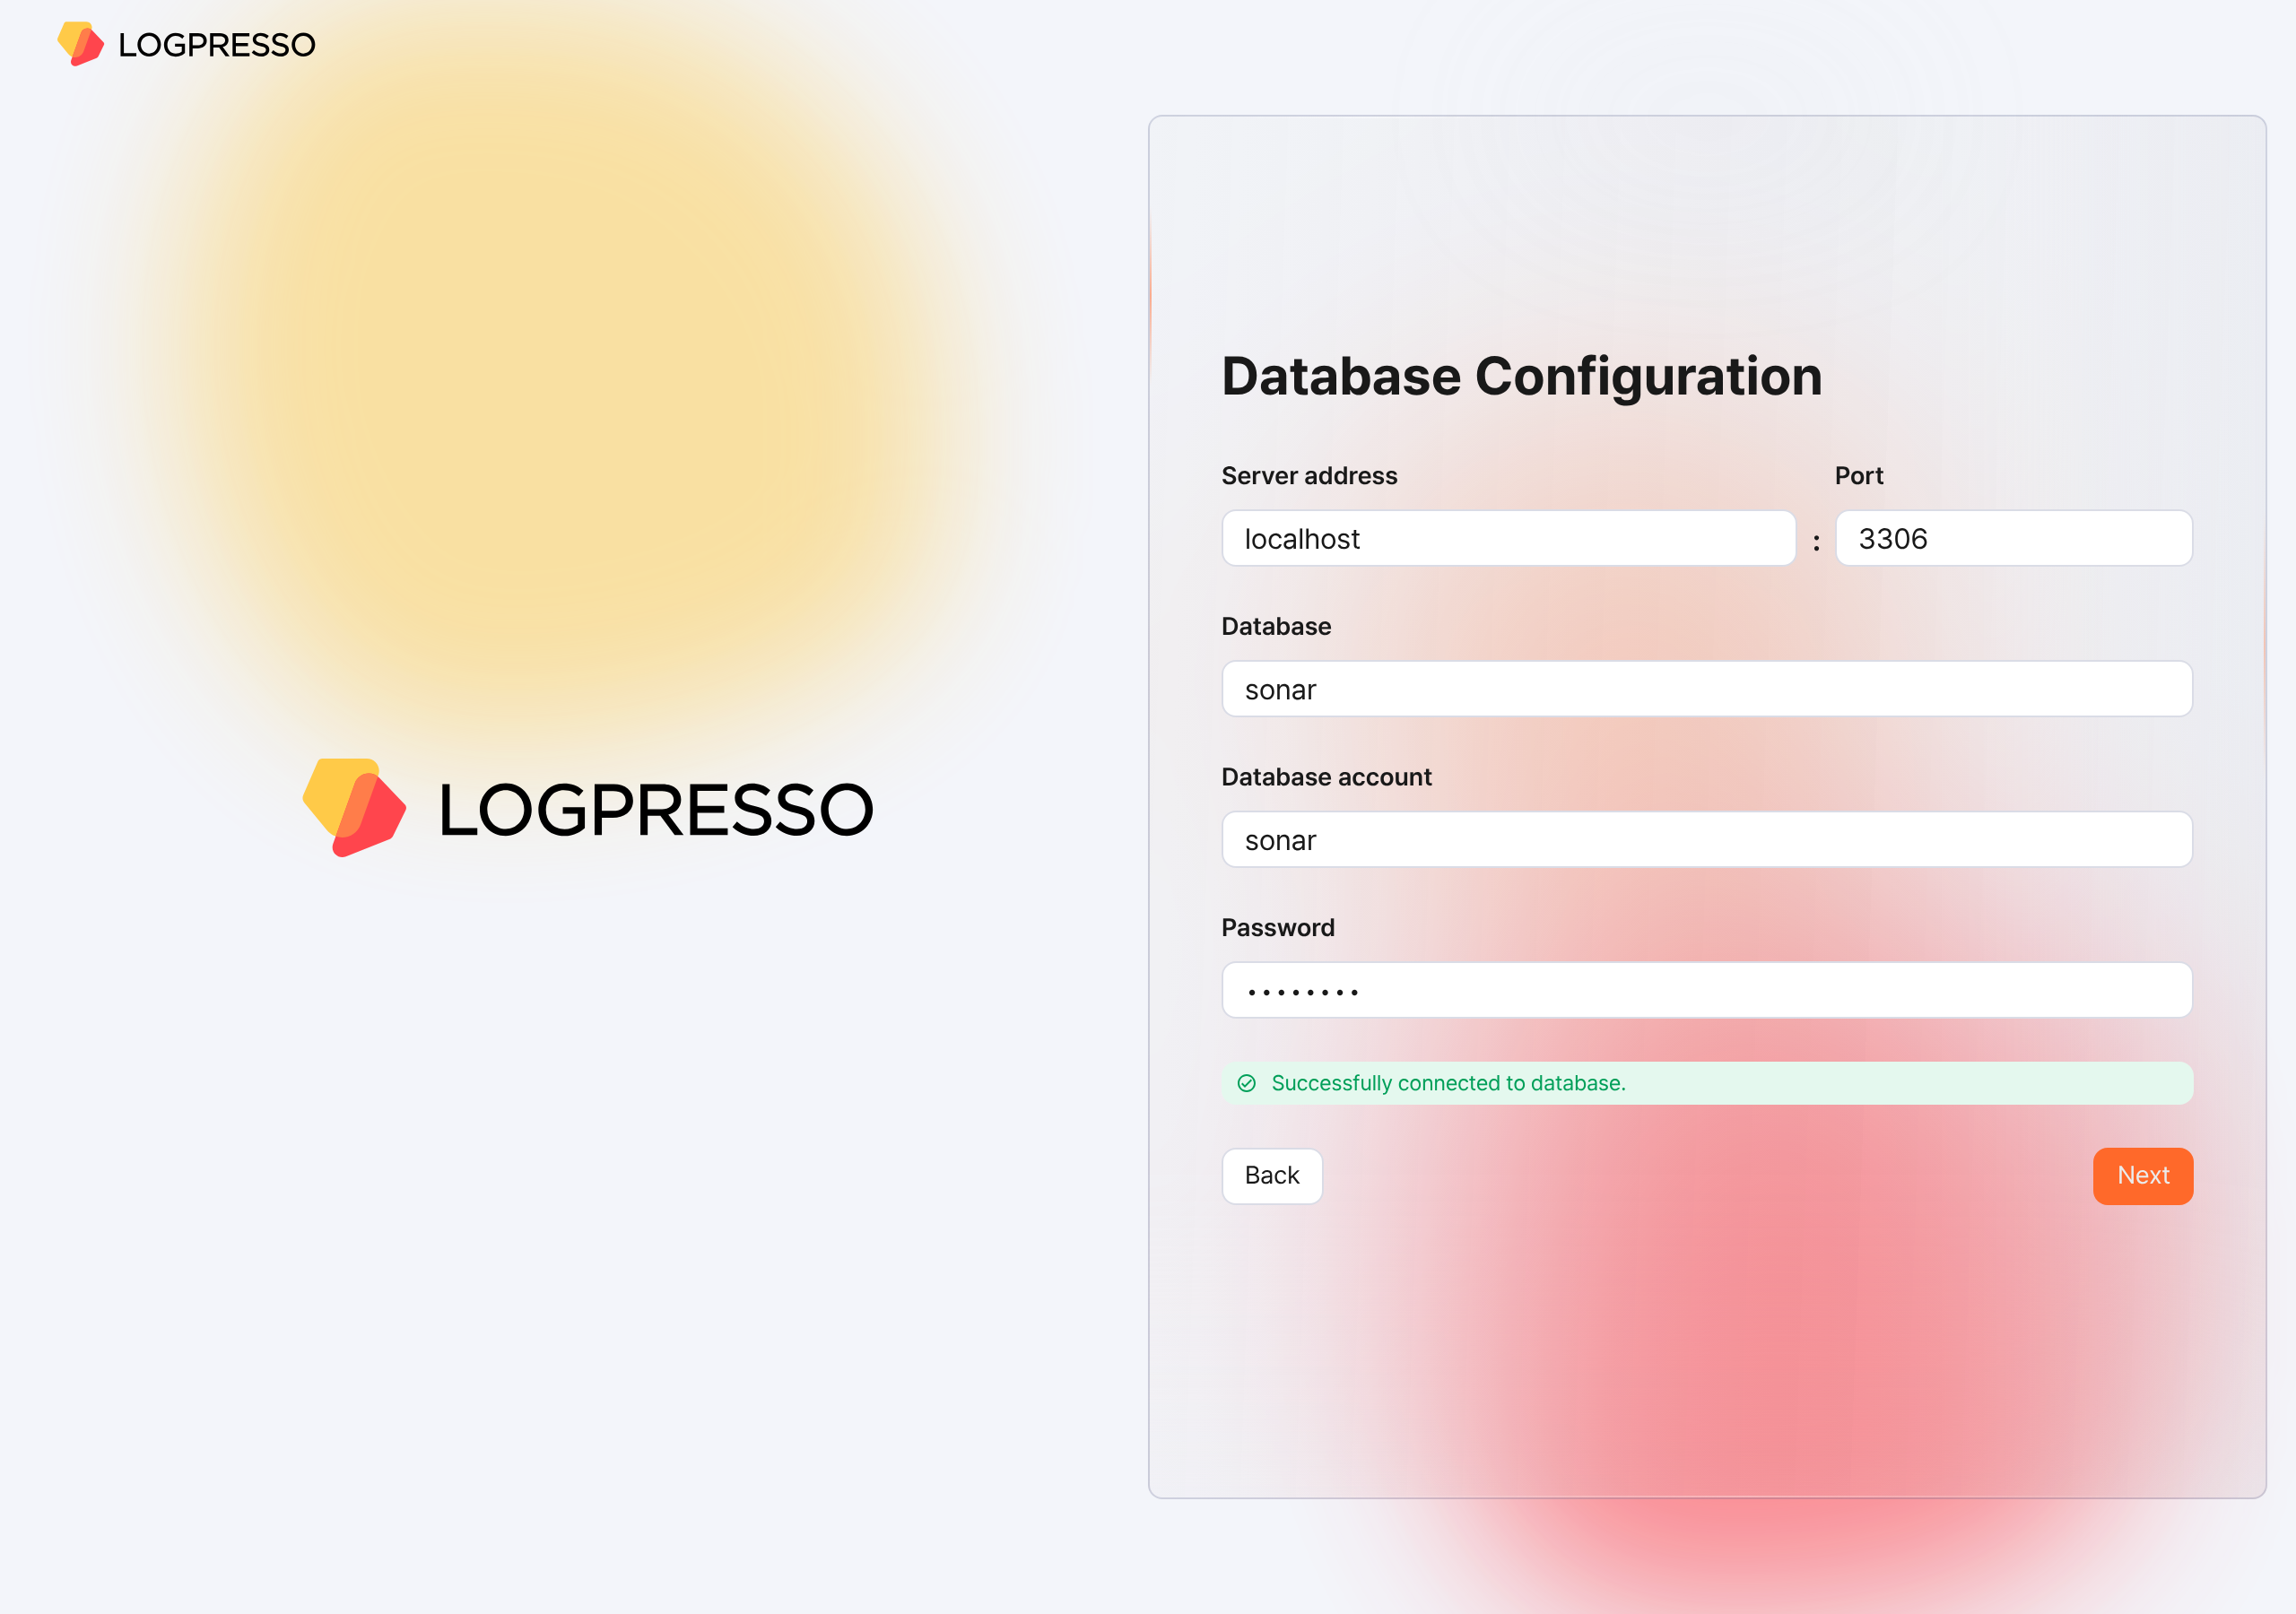Focus the Password field
Viewport: 2296px width, 1614px height.
tap(1707, 991)
